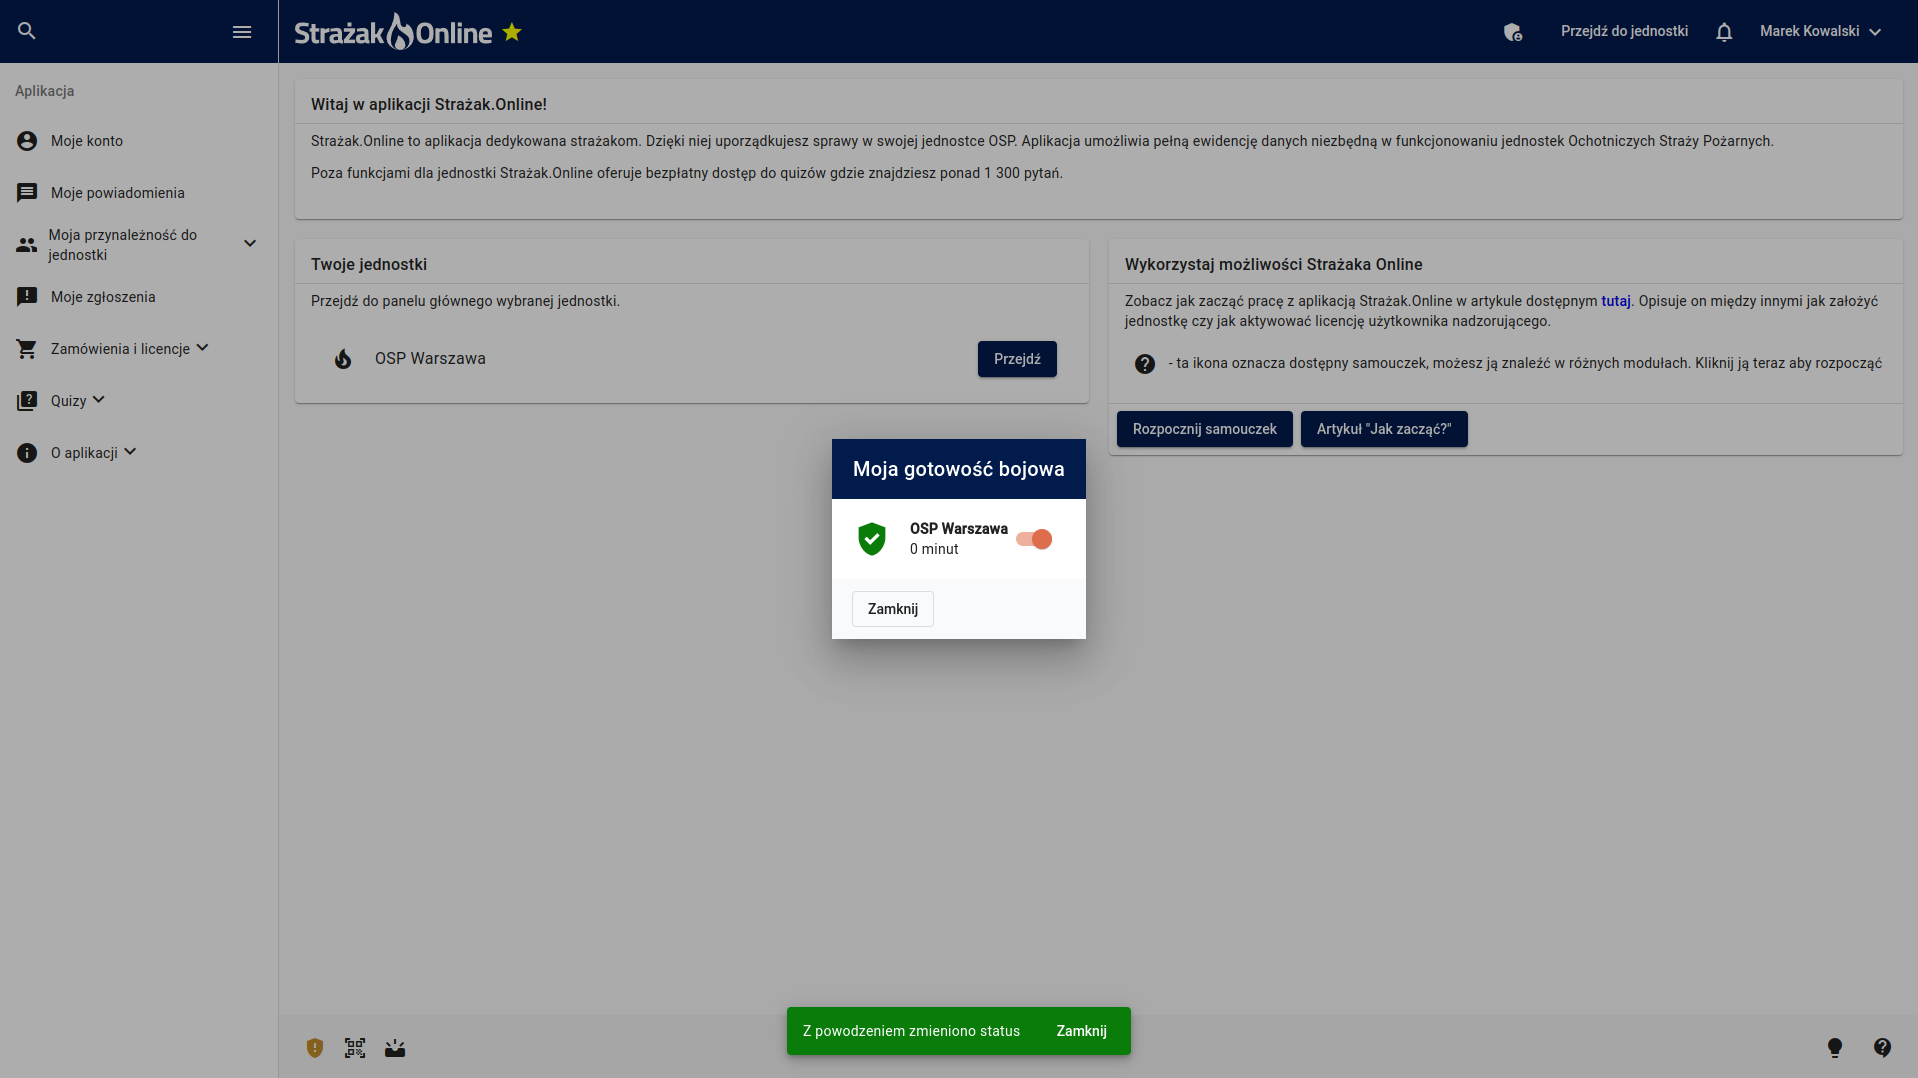
Task: Dismiss the green status snackbar with Zamknij
Action: pos(1082,1031)
